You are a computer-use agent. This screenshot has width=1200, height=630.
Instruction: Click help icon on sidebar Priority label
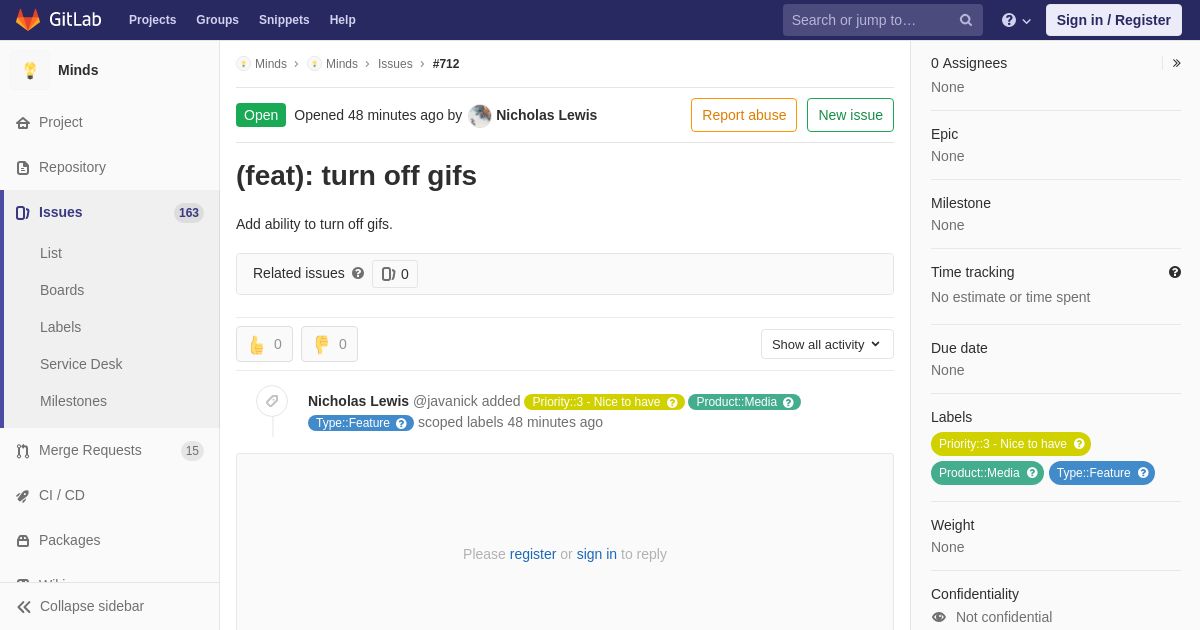tap(1079, 444)
